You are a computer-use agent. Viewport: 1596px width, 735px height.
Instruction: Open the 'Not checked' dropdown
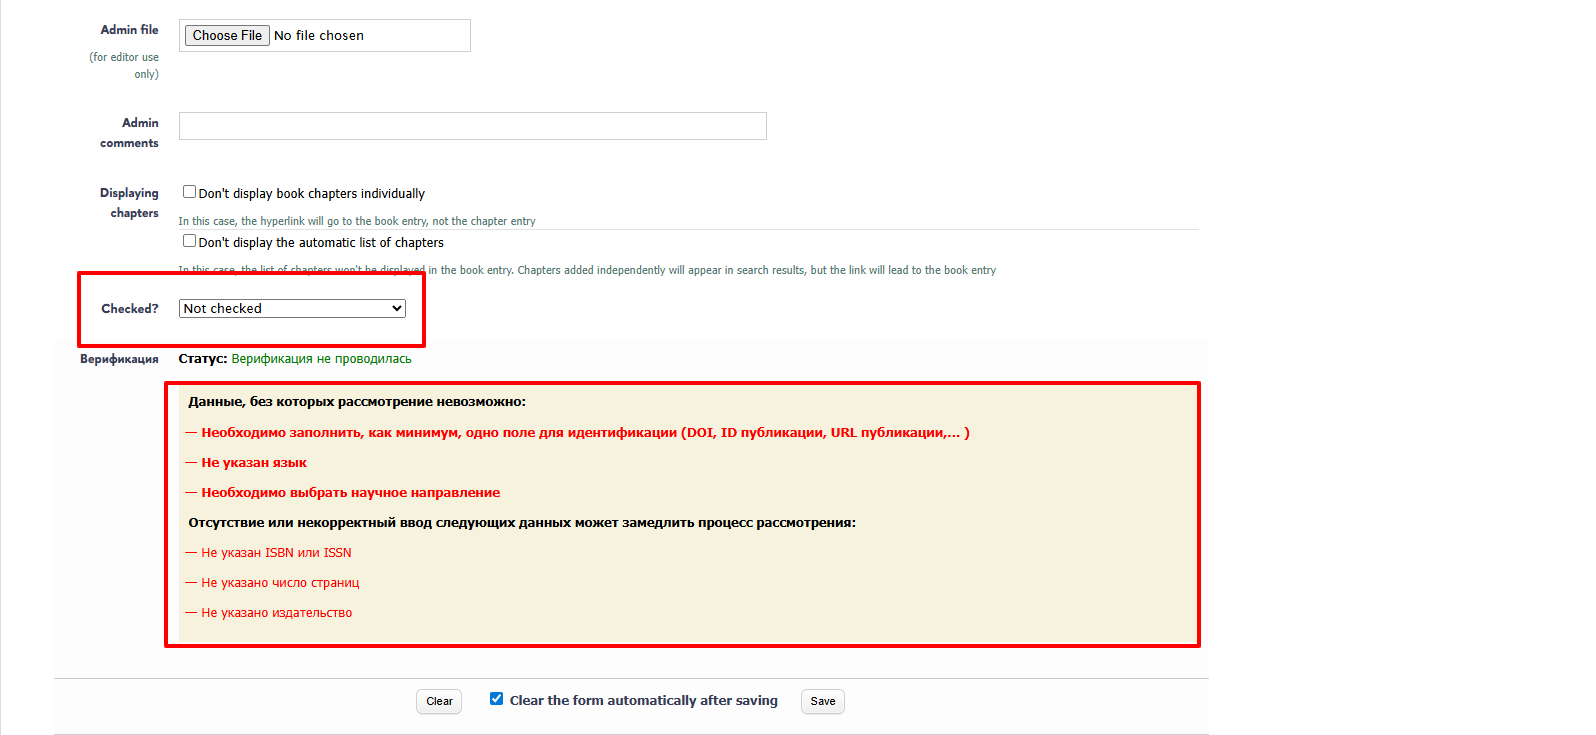point(291,308)
